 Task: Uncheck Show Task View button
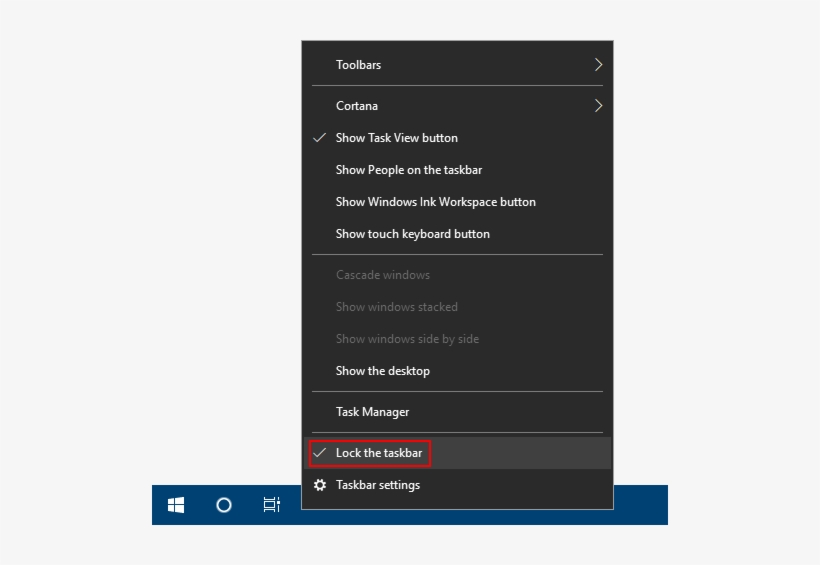point(396,138)
